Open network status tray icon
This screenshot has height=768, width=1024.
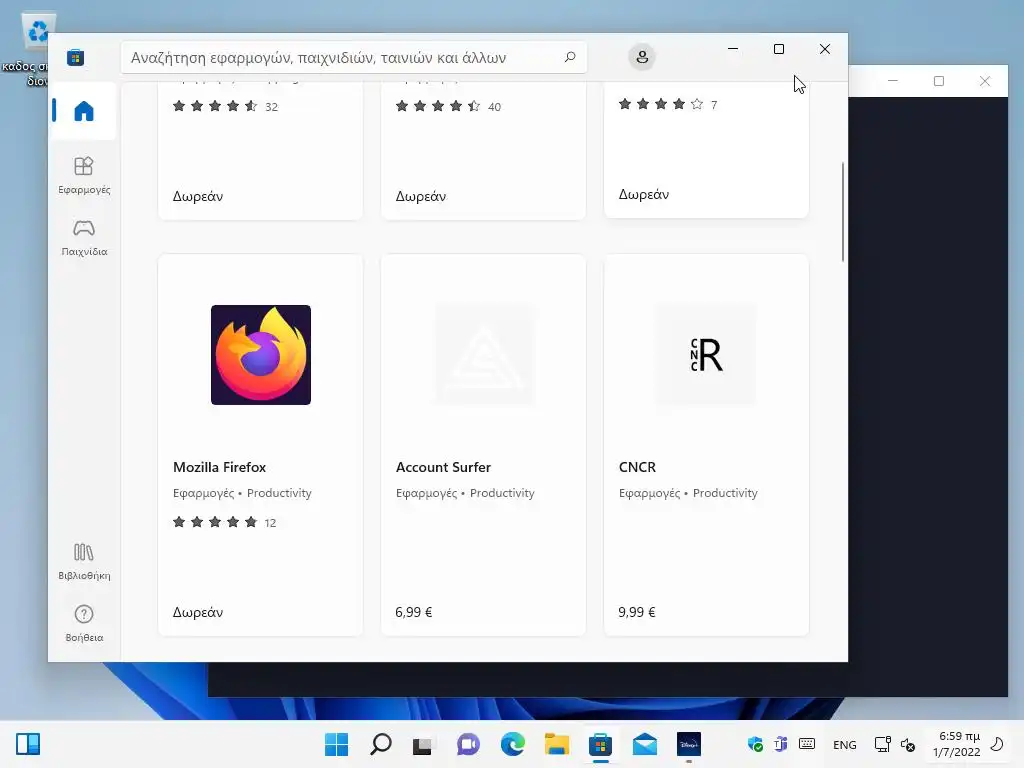[x=882, y=744]
